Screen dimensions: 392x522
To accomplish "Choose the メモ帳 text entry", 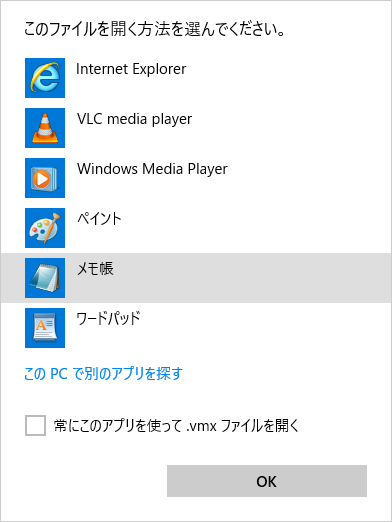I will pos(95,269).
